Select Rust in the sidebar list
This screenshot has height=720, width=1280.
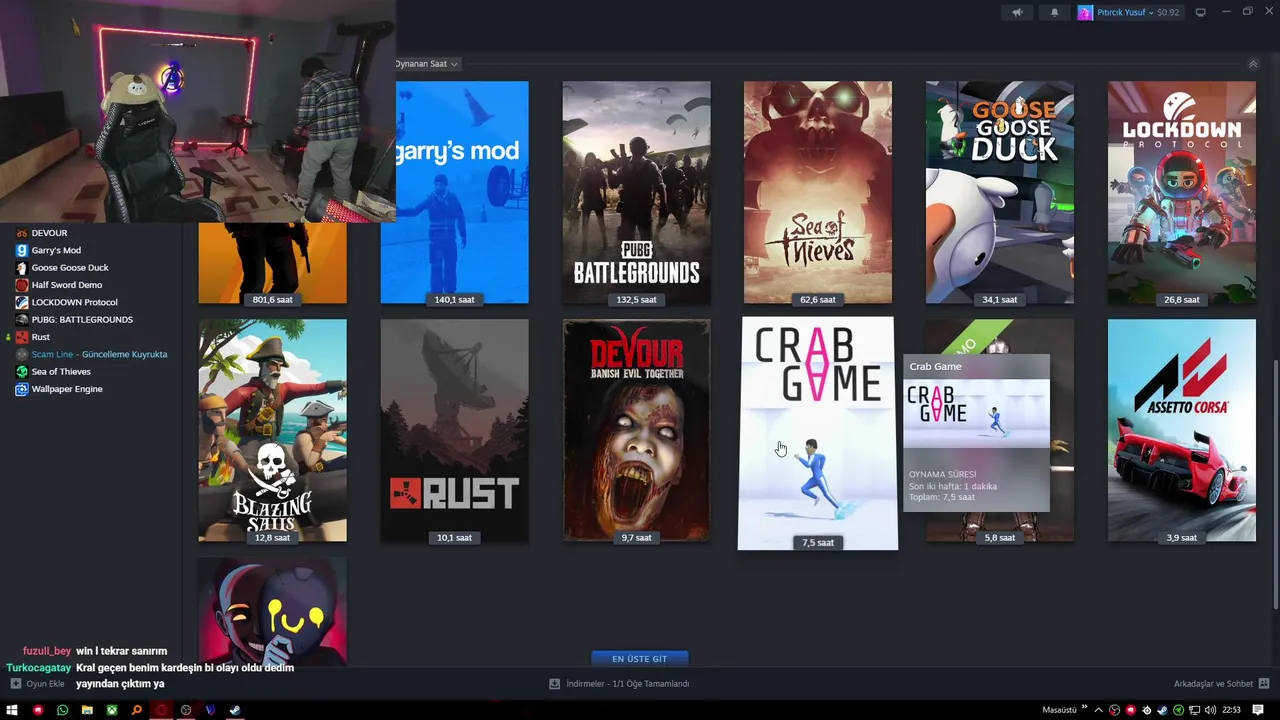(x=40, y=337)
